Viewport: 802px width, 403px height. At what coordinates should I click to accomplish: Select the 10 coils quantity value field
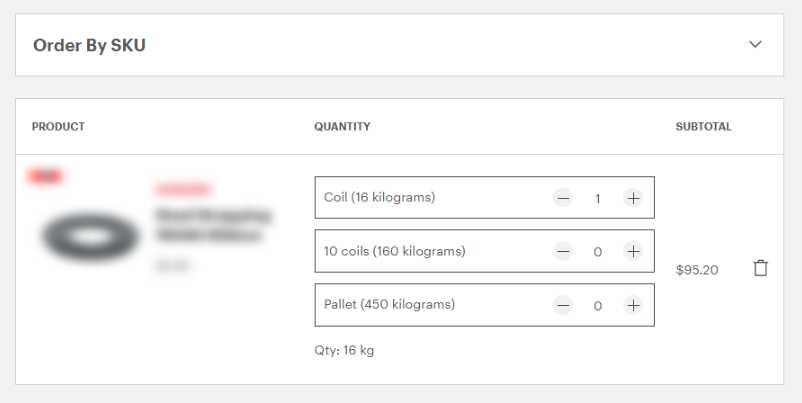tap(598, 252)
